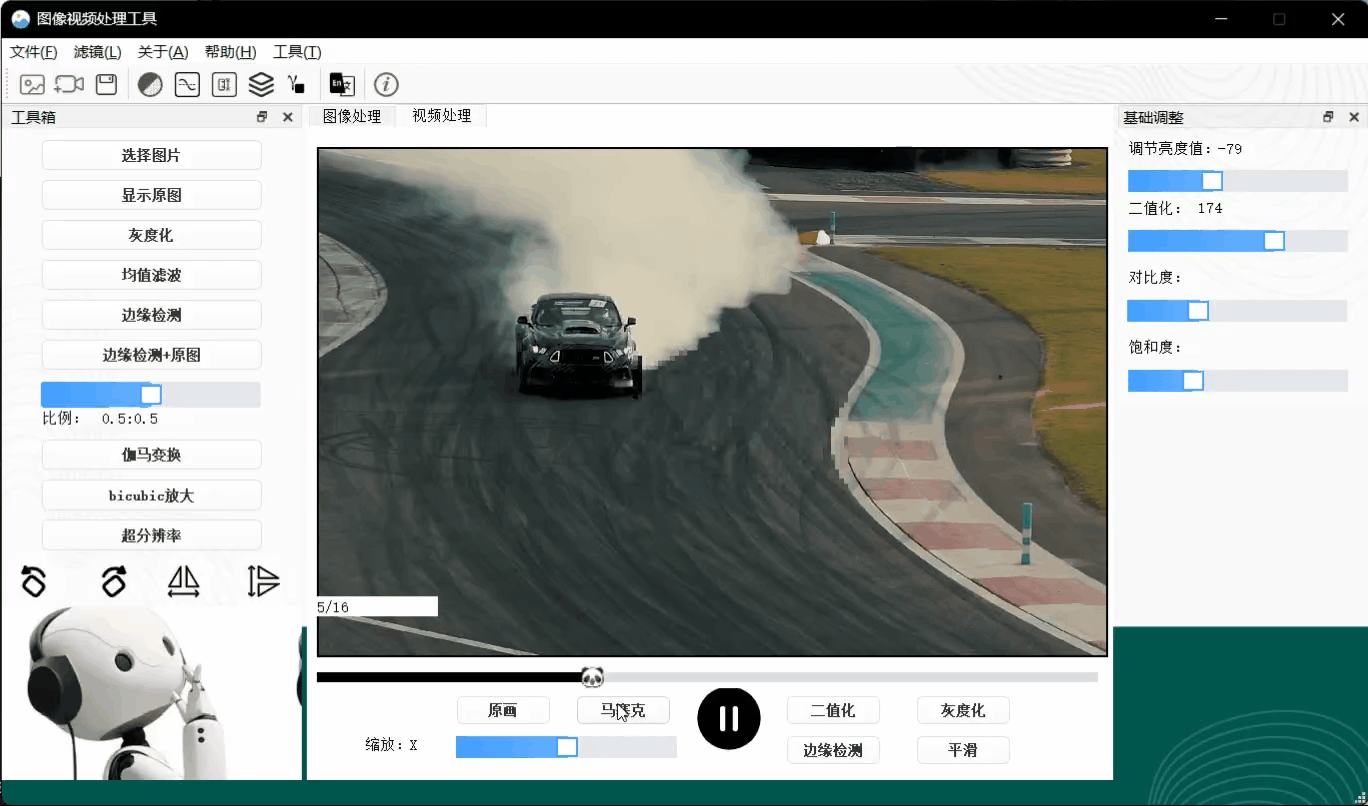Click the curve wave toolbar icon
This screenshot has width=1368, height=806.
[x=187, y=85]
